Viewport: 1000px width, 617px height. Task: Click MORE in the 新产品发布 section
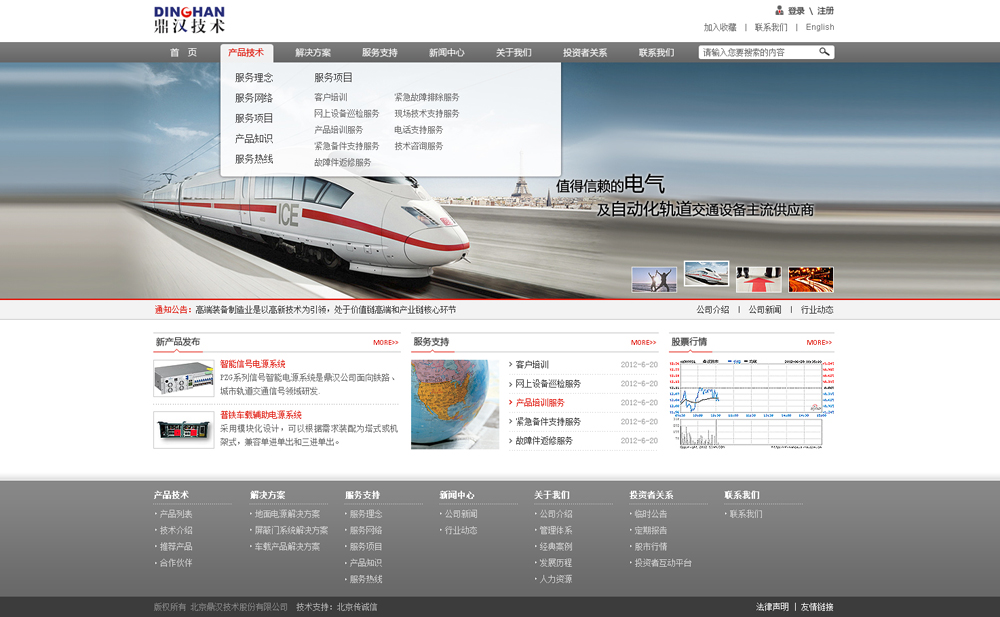pyautogui.click(x=385, y=343)
